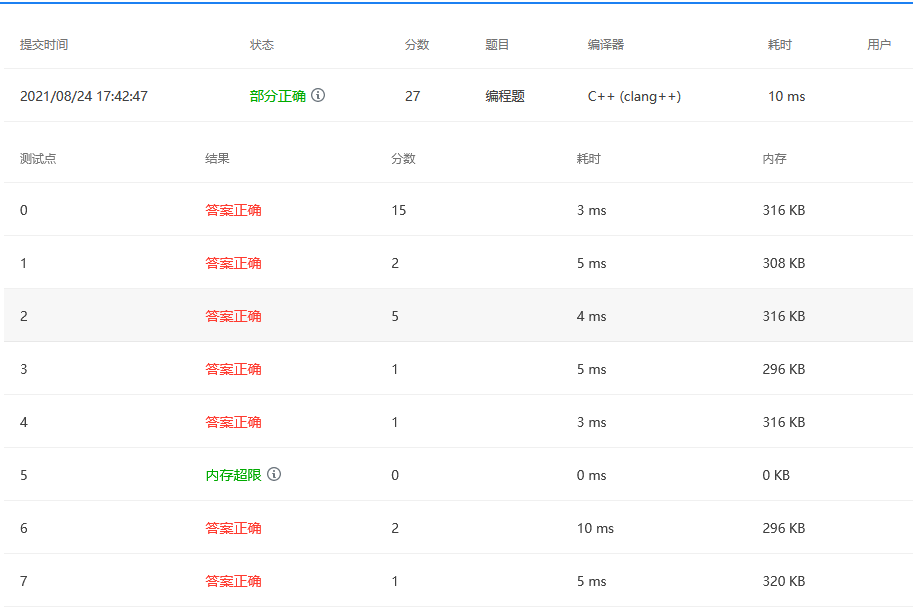913x610 pixels.
Task: Click score 5 of test point 2
Action: point(395,316)
